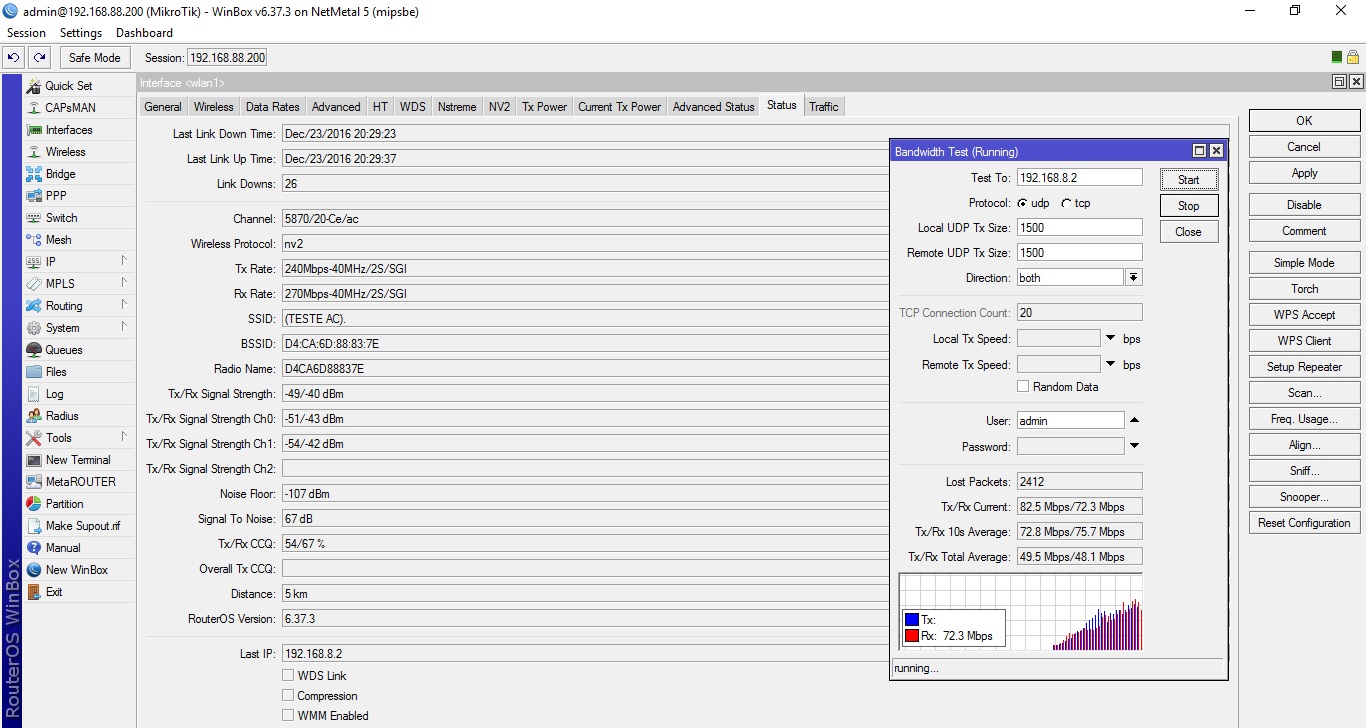Switch to the Advanced Status tab
This screenshot has height=728, width=1366.
pos(713,107)
